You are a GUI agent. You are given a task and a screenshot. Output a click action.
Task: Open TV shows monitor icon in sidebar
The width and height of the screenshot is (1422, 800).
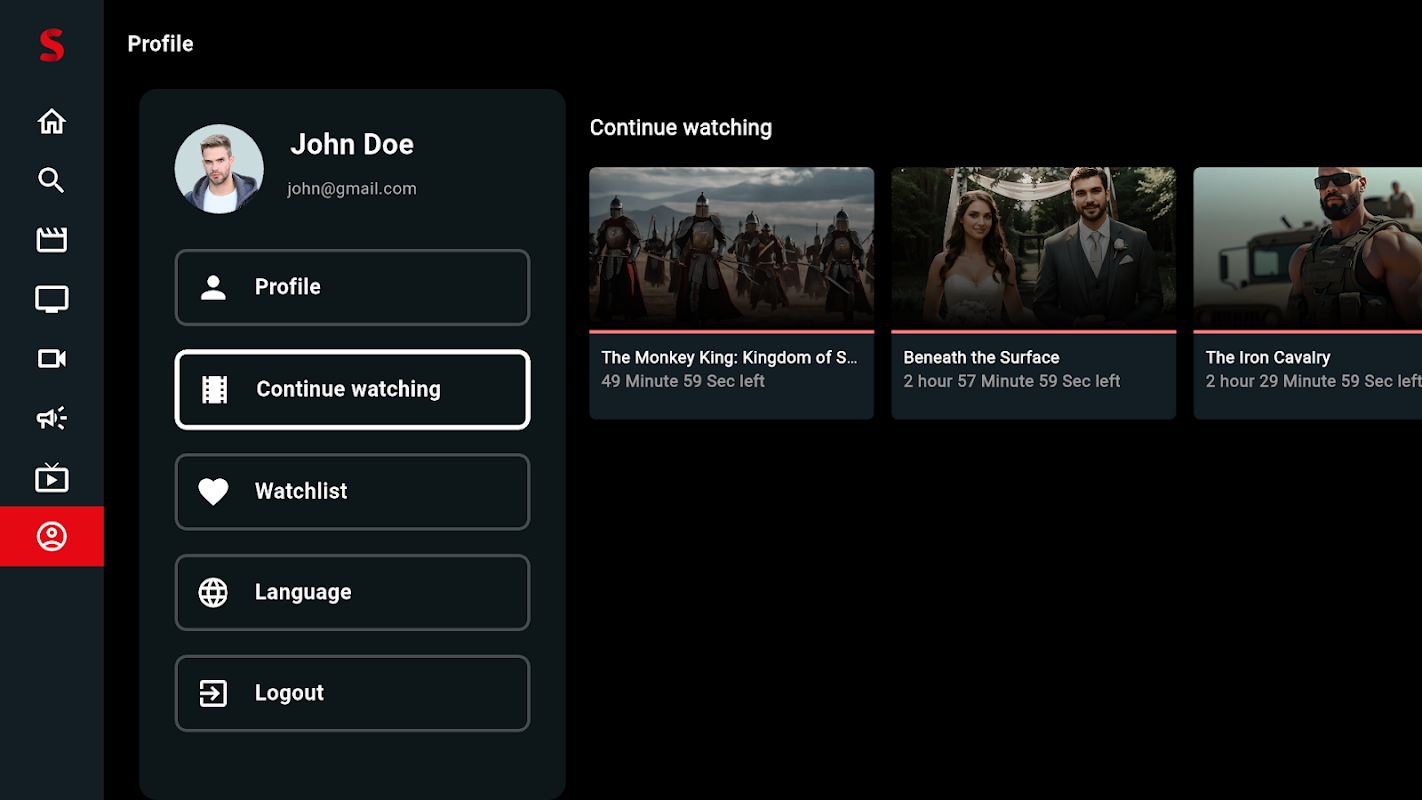(x=52, y=299)
